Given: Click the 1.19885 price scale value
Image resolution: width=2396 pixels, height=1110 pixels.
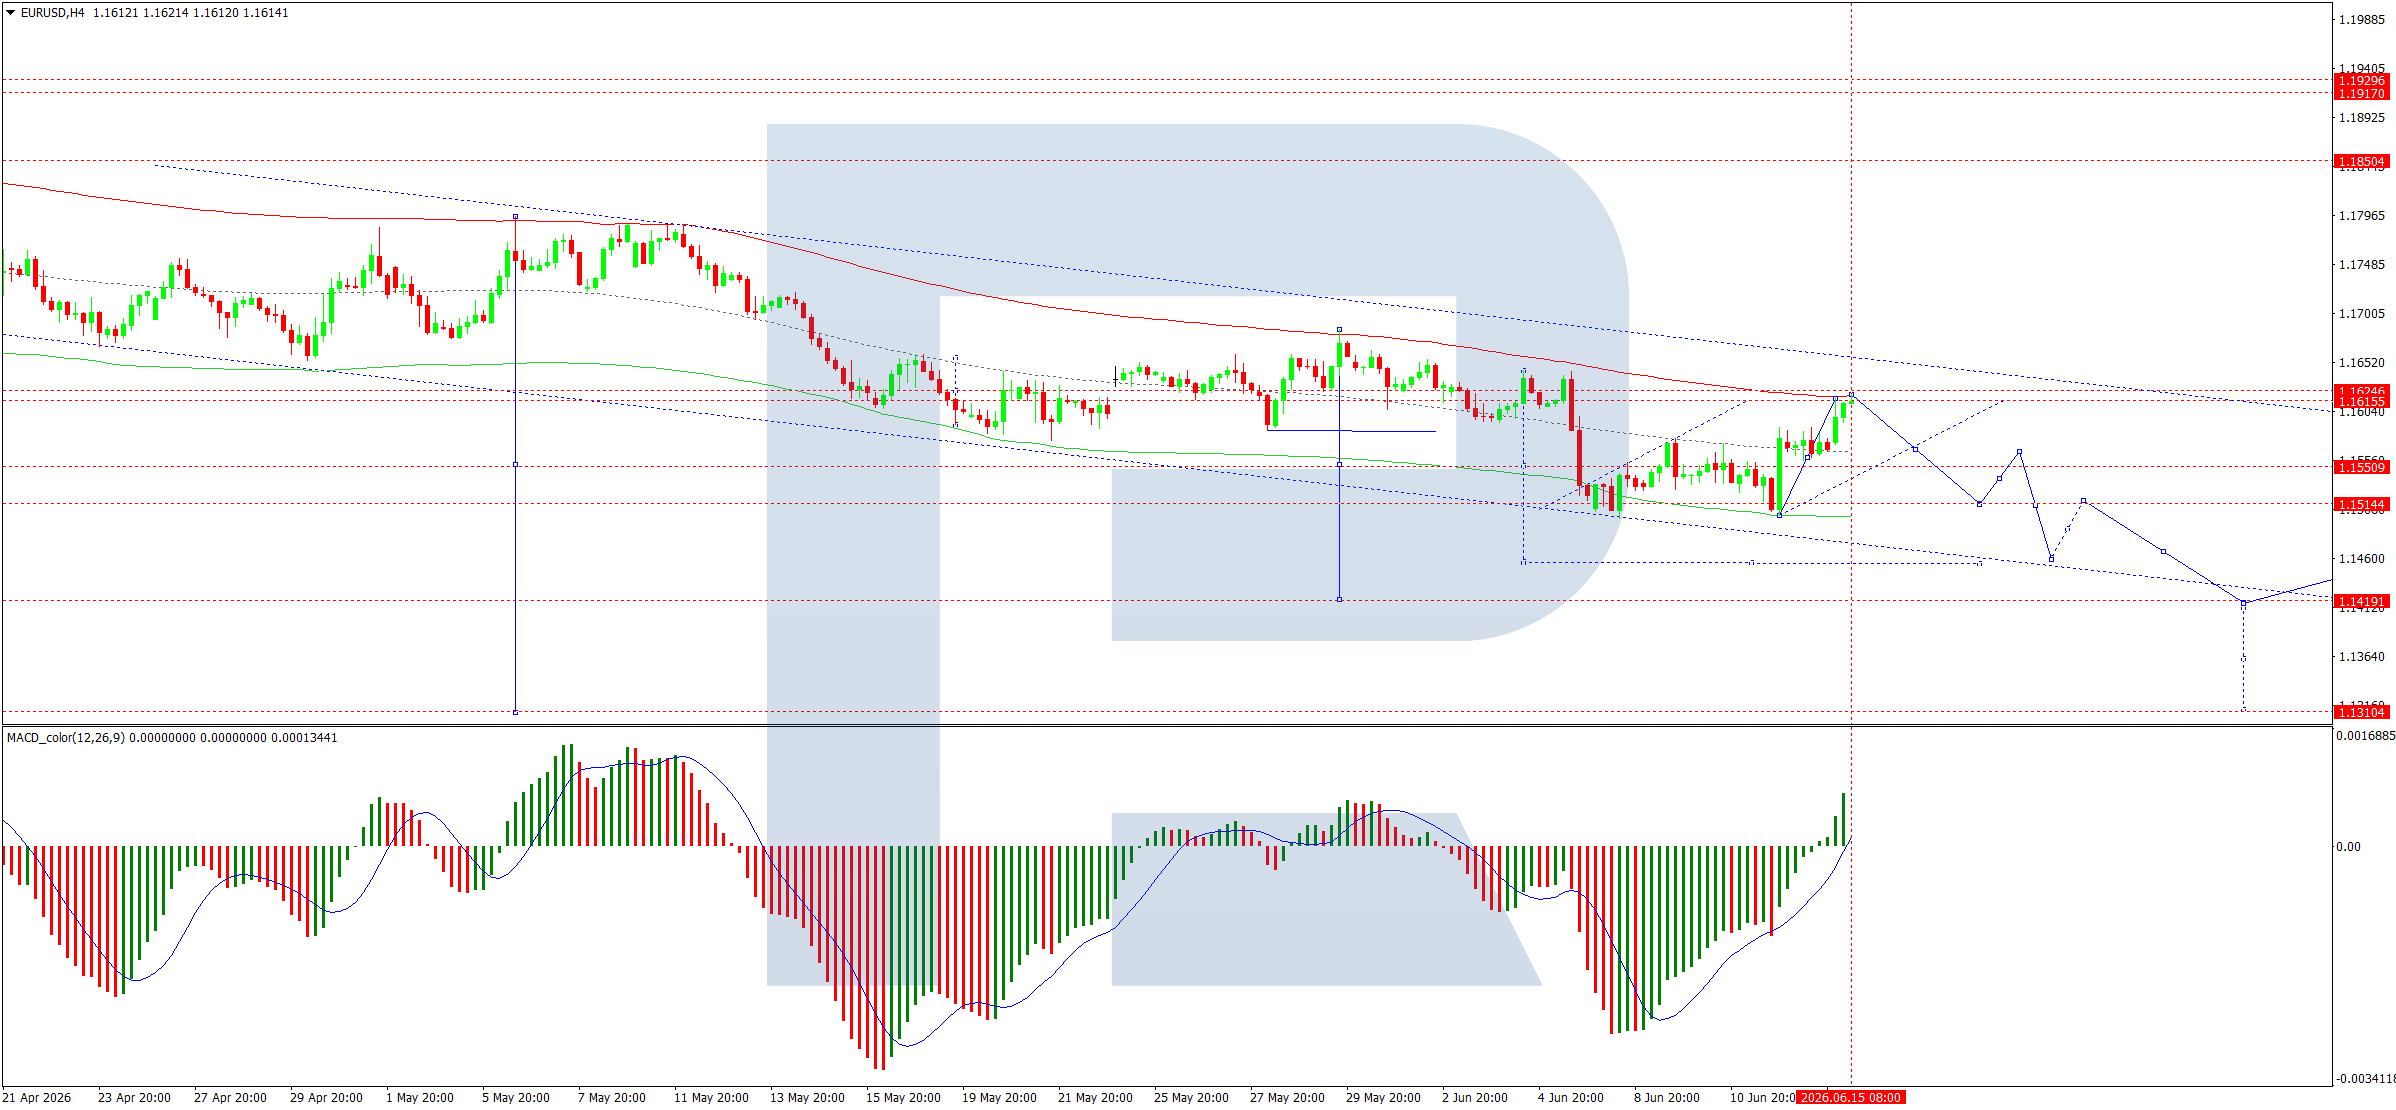Looking at the screenshot, I should pyautogui.click(x=2361, y=20).
